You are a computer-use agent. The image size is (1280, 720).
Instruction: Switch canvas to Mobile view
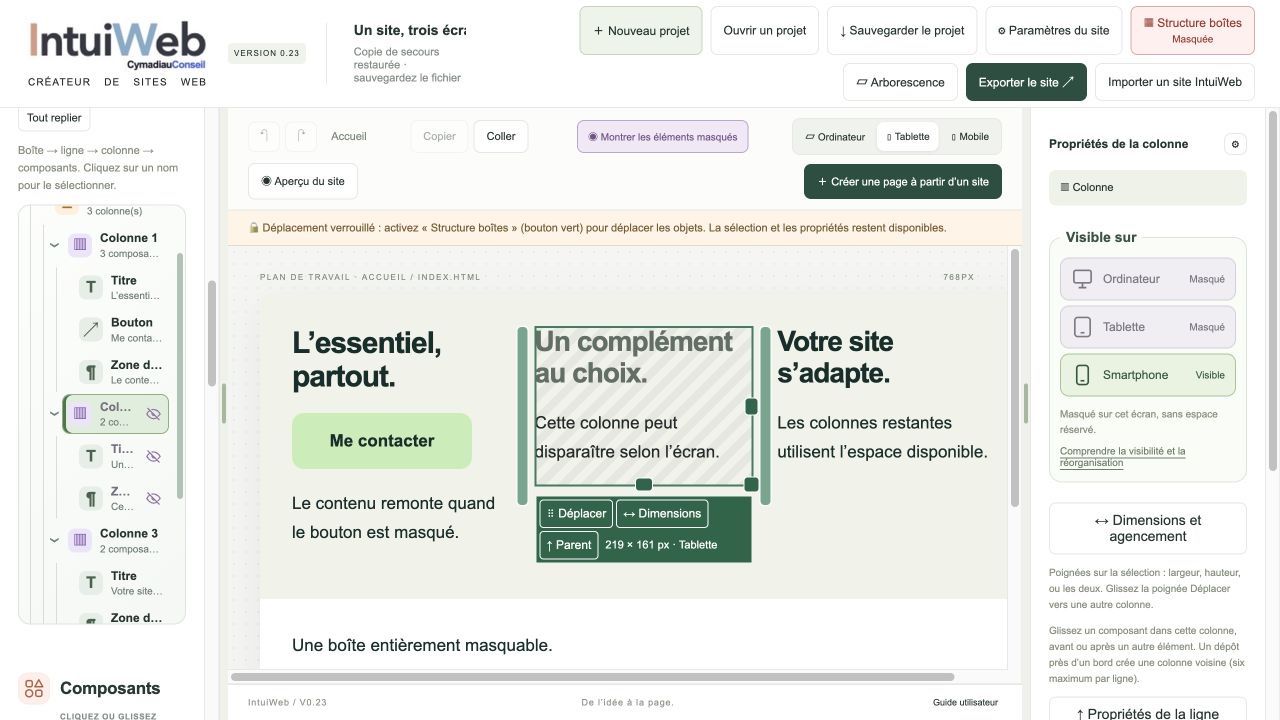970,137
